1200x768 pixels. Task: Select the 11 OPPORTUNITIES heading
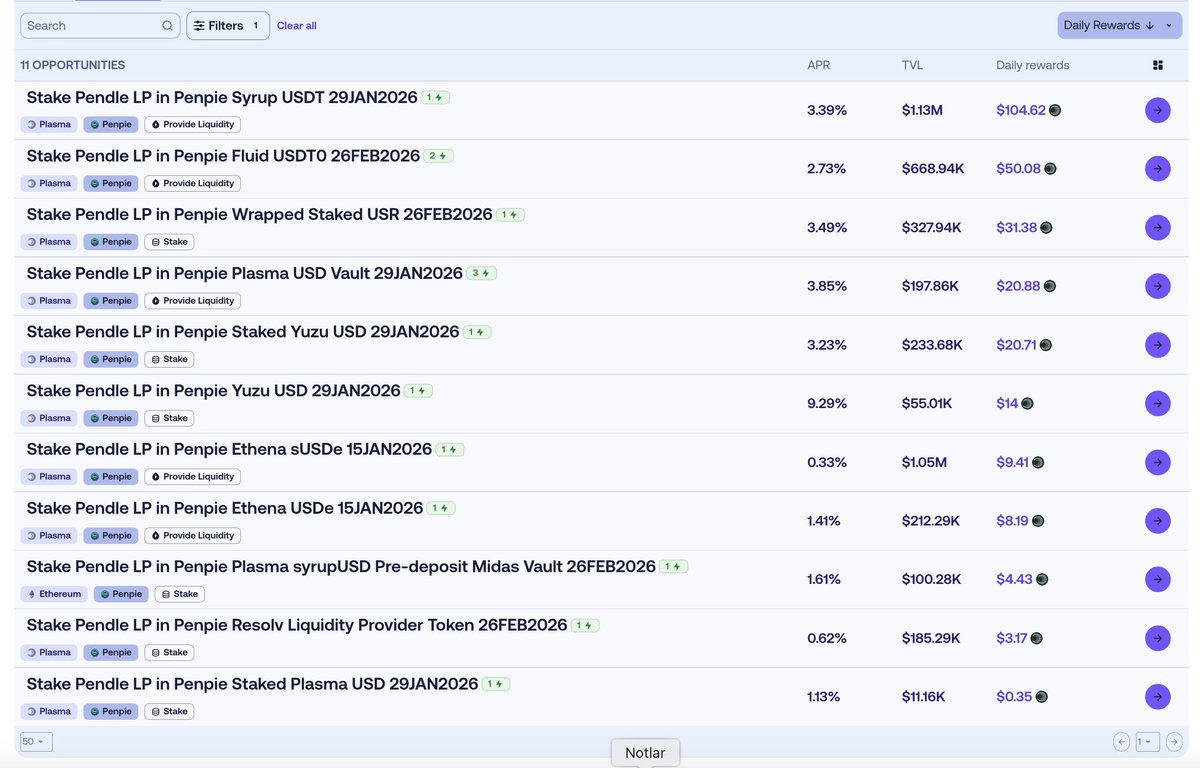[x=73, y=65]
